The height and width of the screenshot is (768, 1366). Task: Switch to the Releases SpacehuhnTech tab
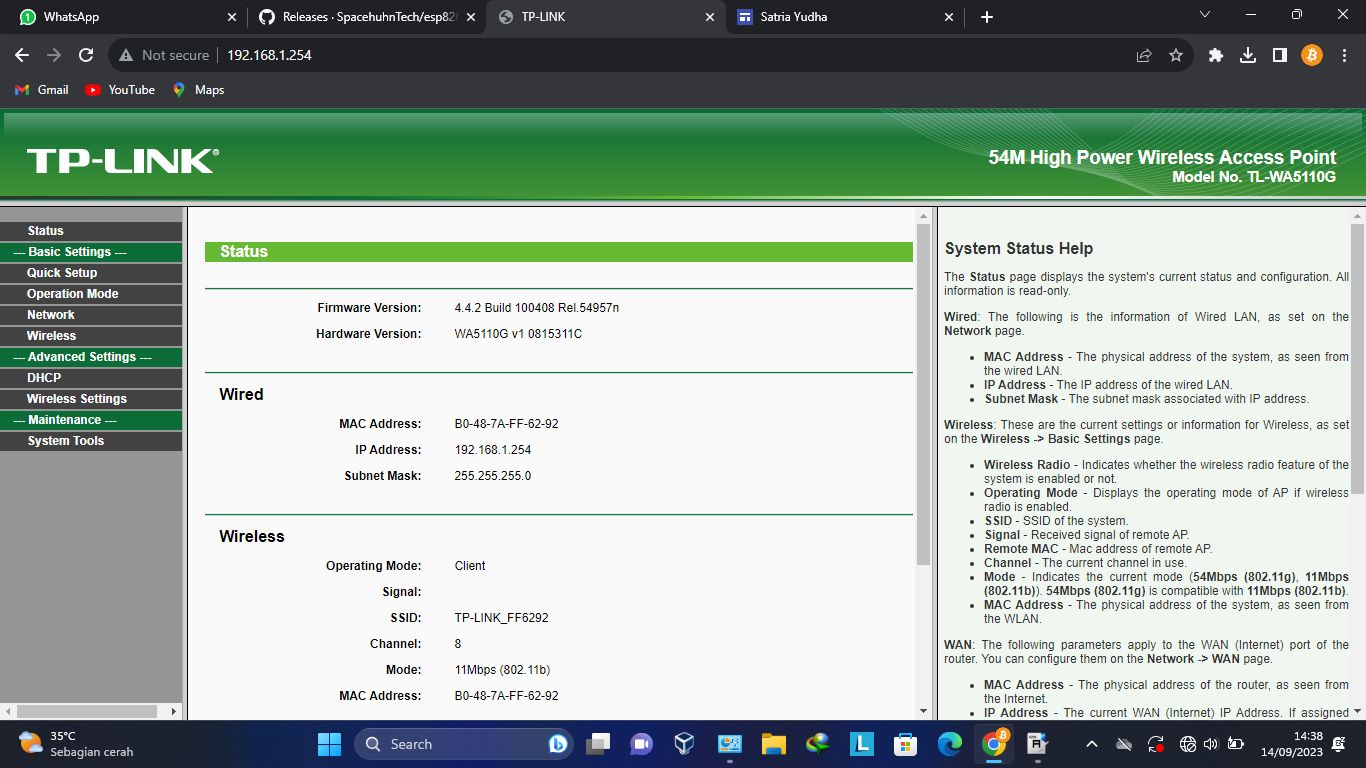tap(366, 17)
